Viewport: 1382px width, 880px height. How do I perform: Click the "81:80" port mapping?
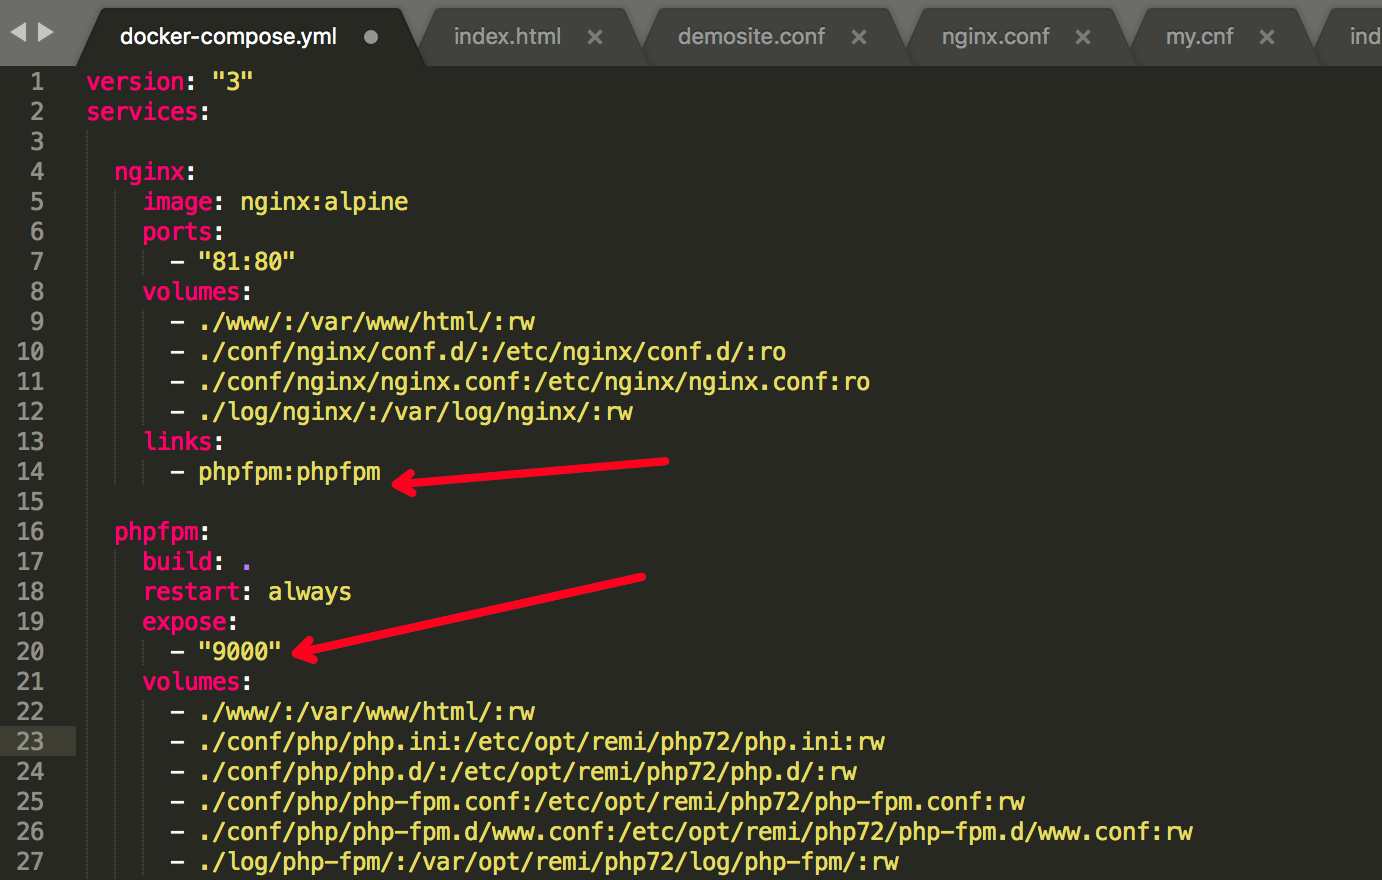pyautogui.click(x=246, y=262)
